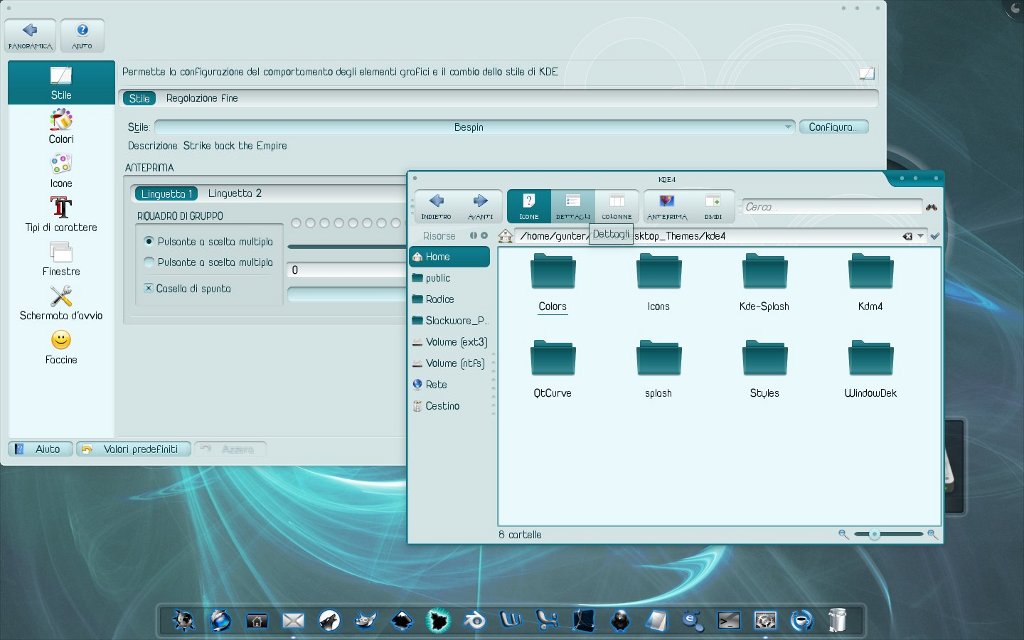Open Volume (ntfs) in places panel
Viewport: 1024px width, 640px height.
[449, 363]
